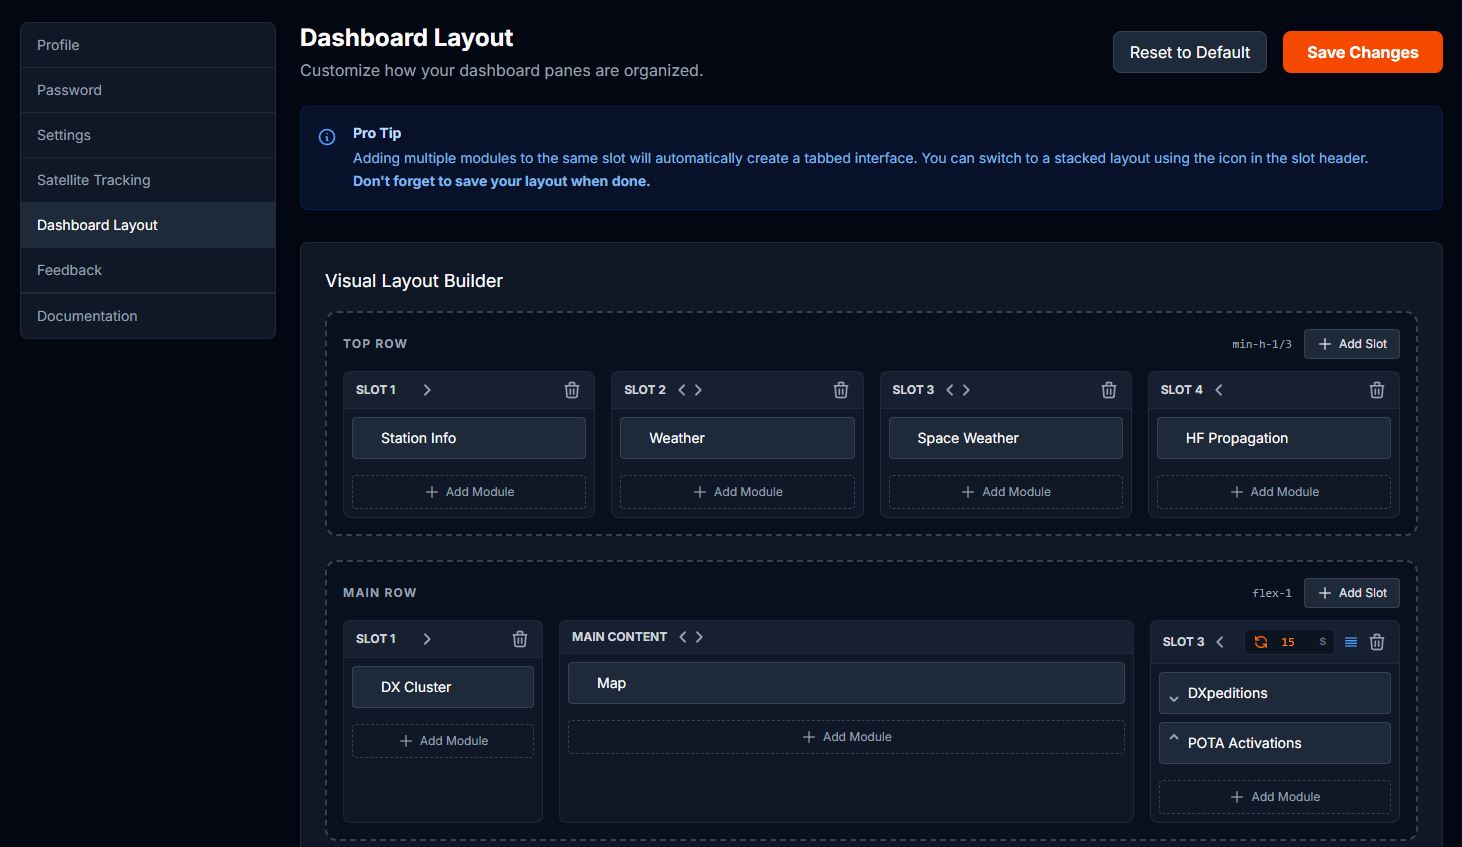Select Dashboard Layout in the sidebar

coord(148,225)
